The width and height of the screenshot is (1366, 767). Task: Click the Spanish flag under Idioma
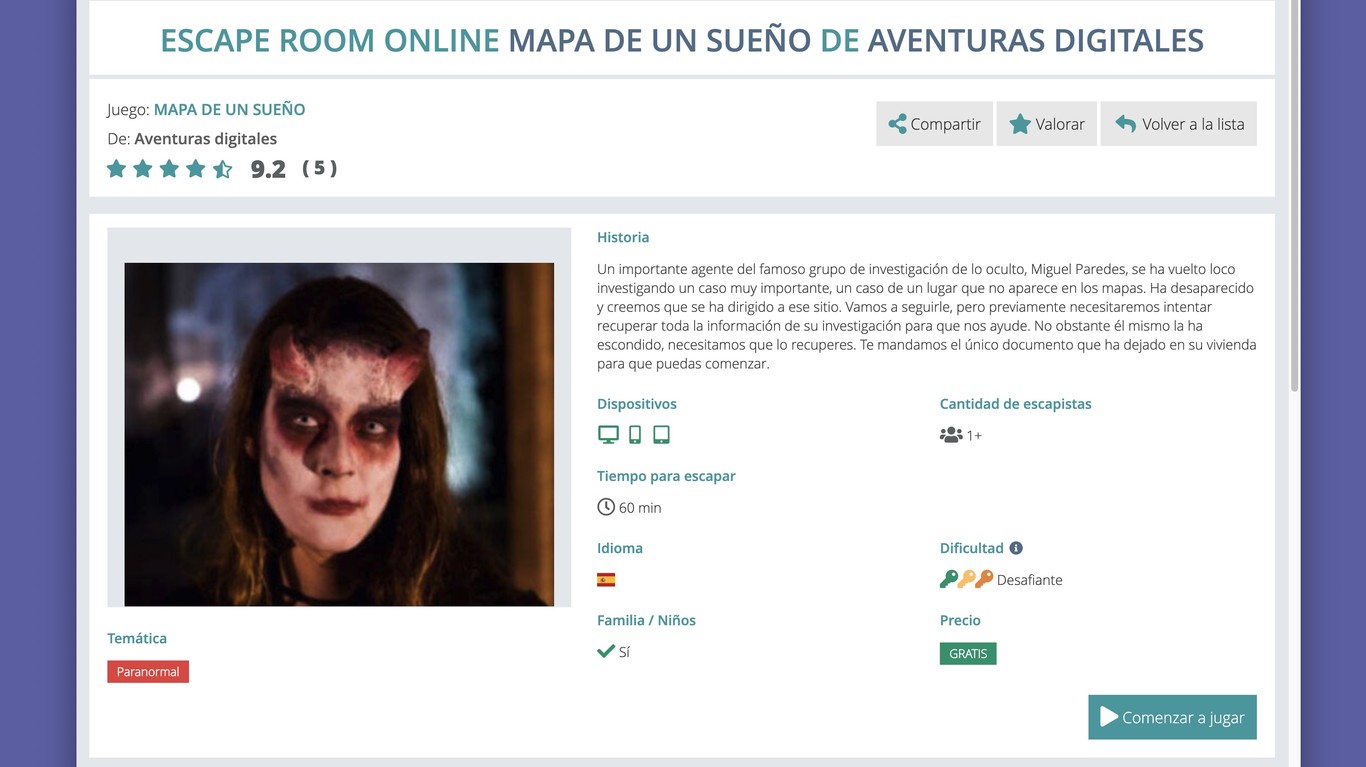click(x=605, y=578)
